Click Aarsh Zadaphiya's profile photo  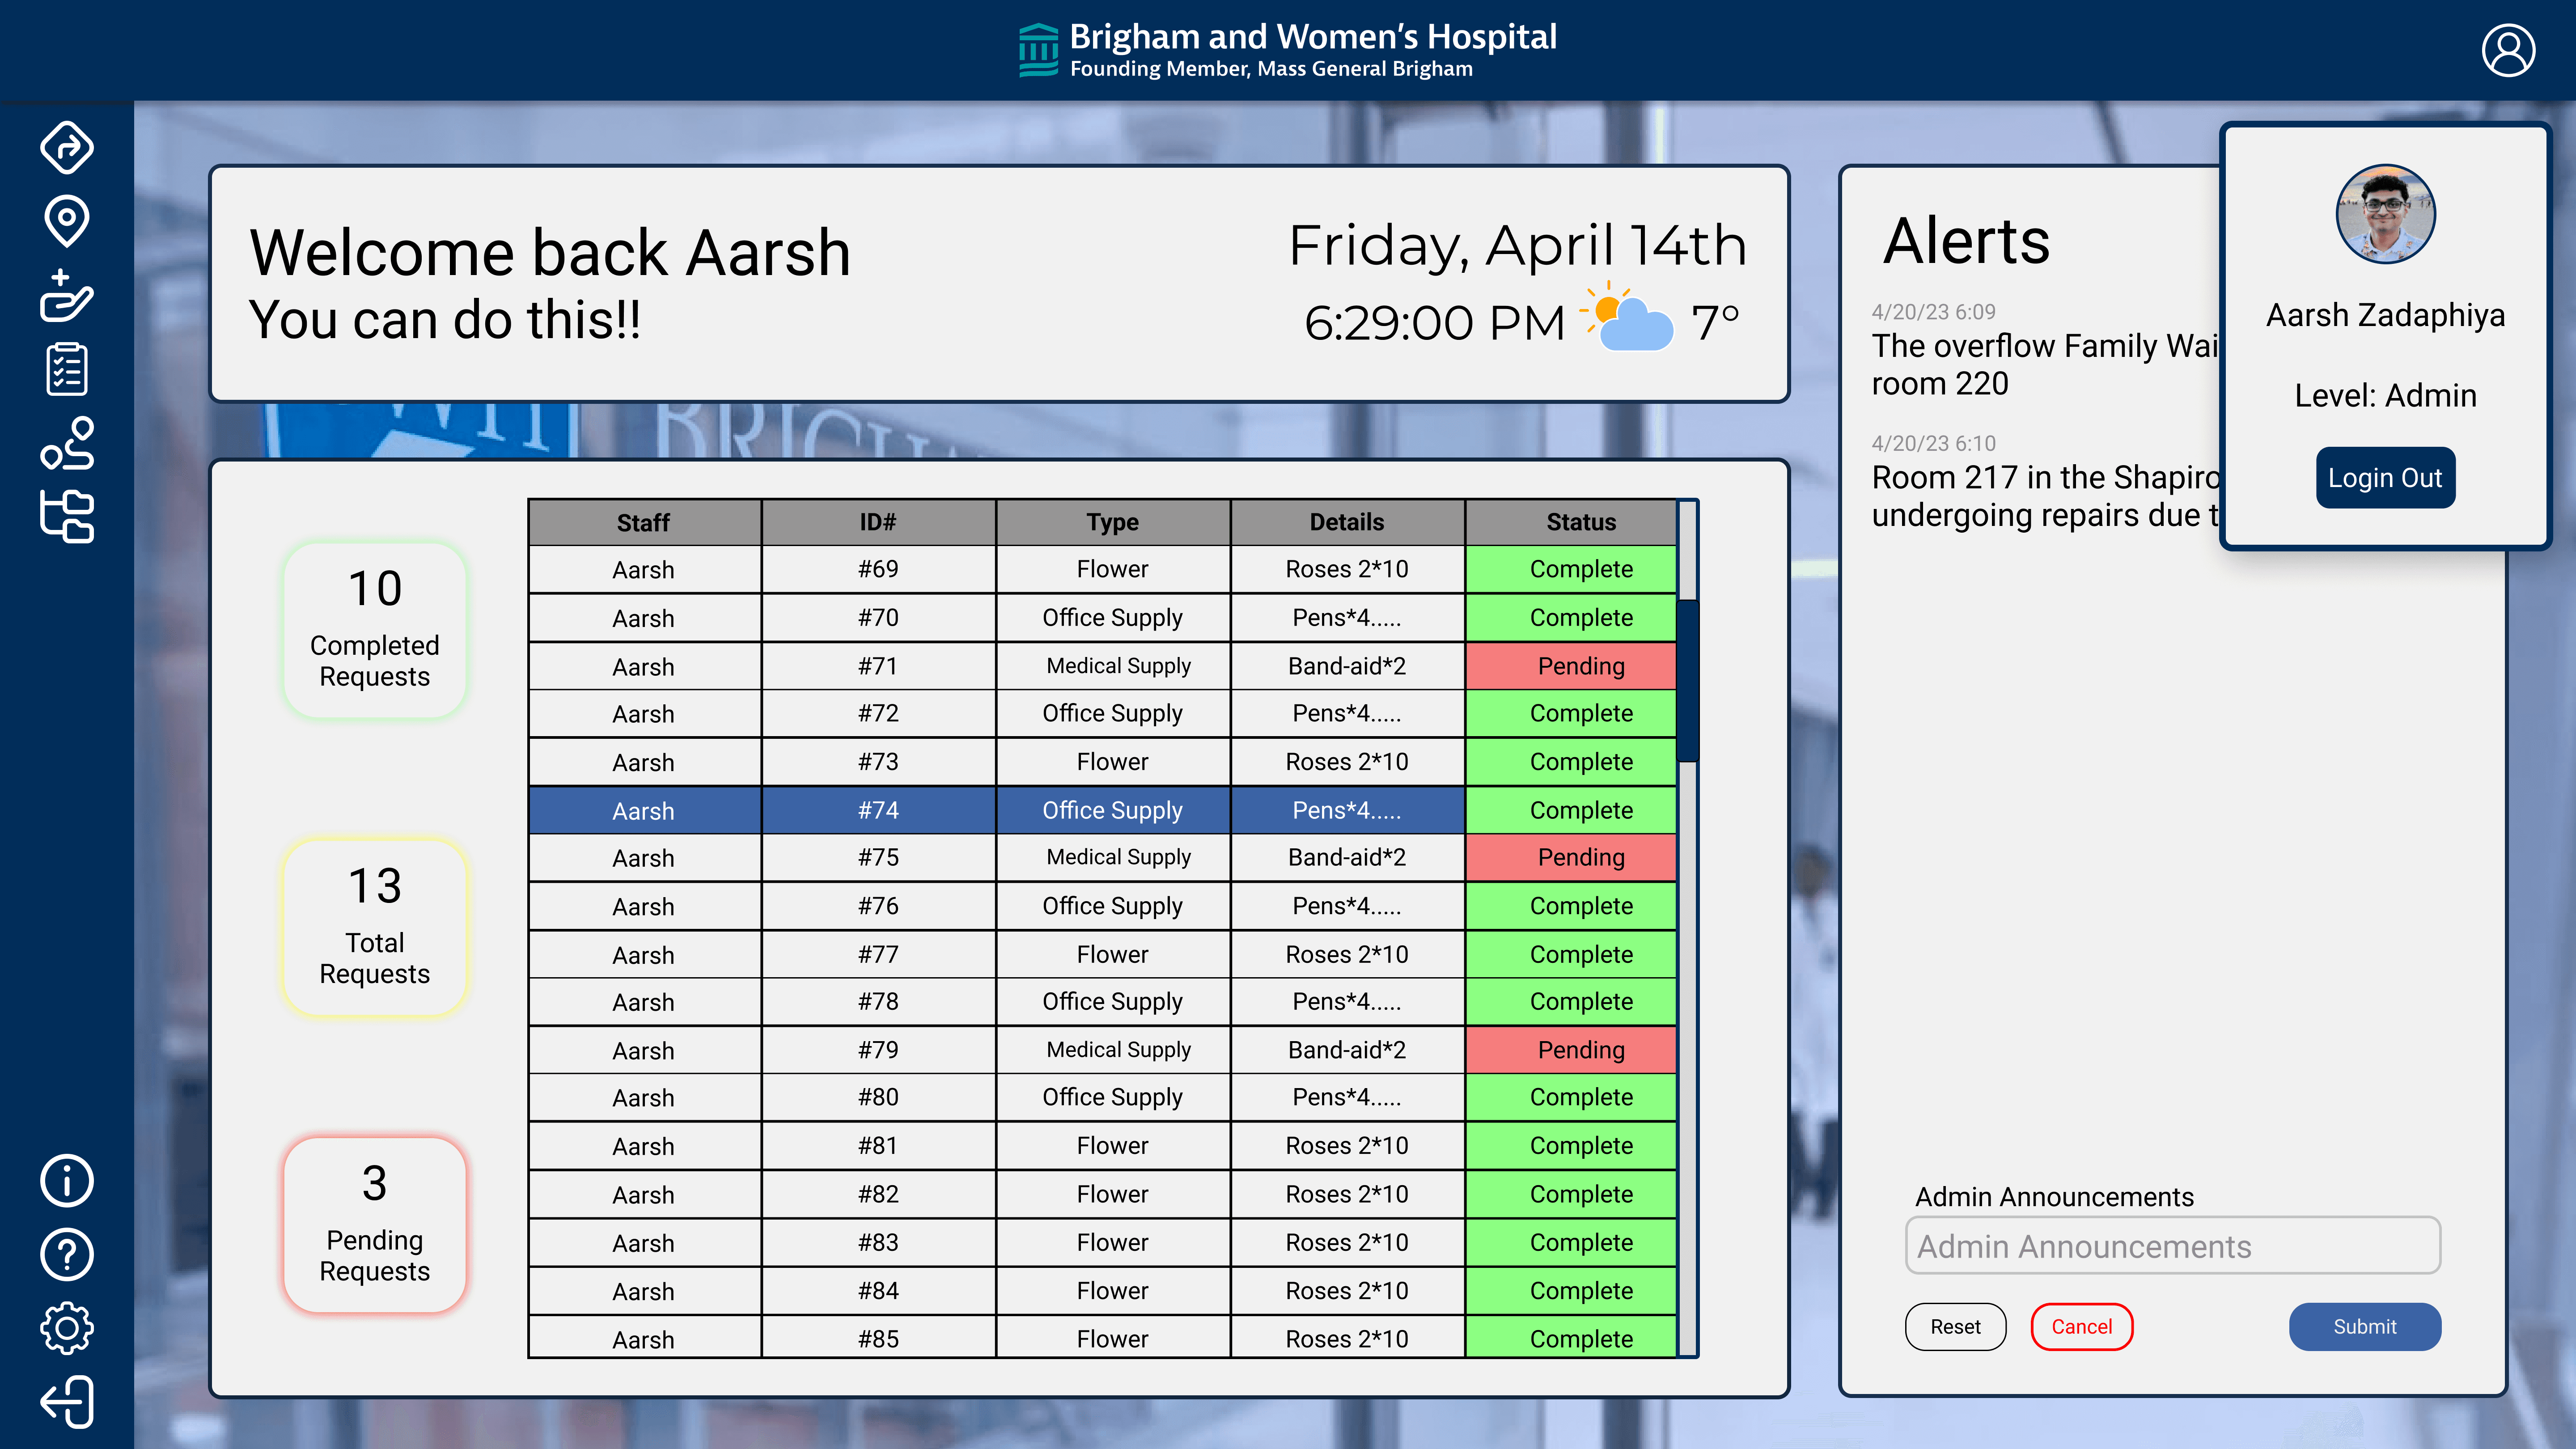click(x=2385, y=214)
